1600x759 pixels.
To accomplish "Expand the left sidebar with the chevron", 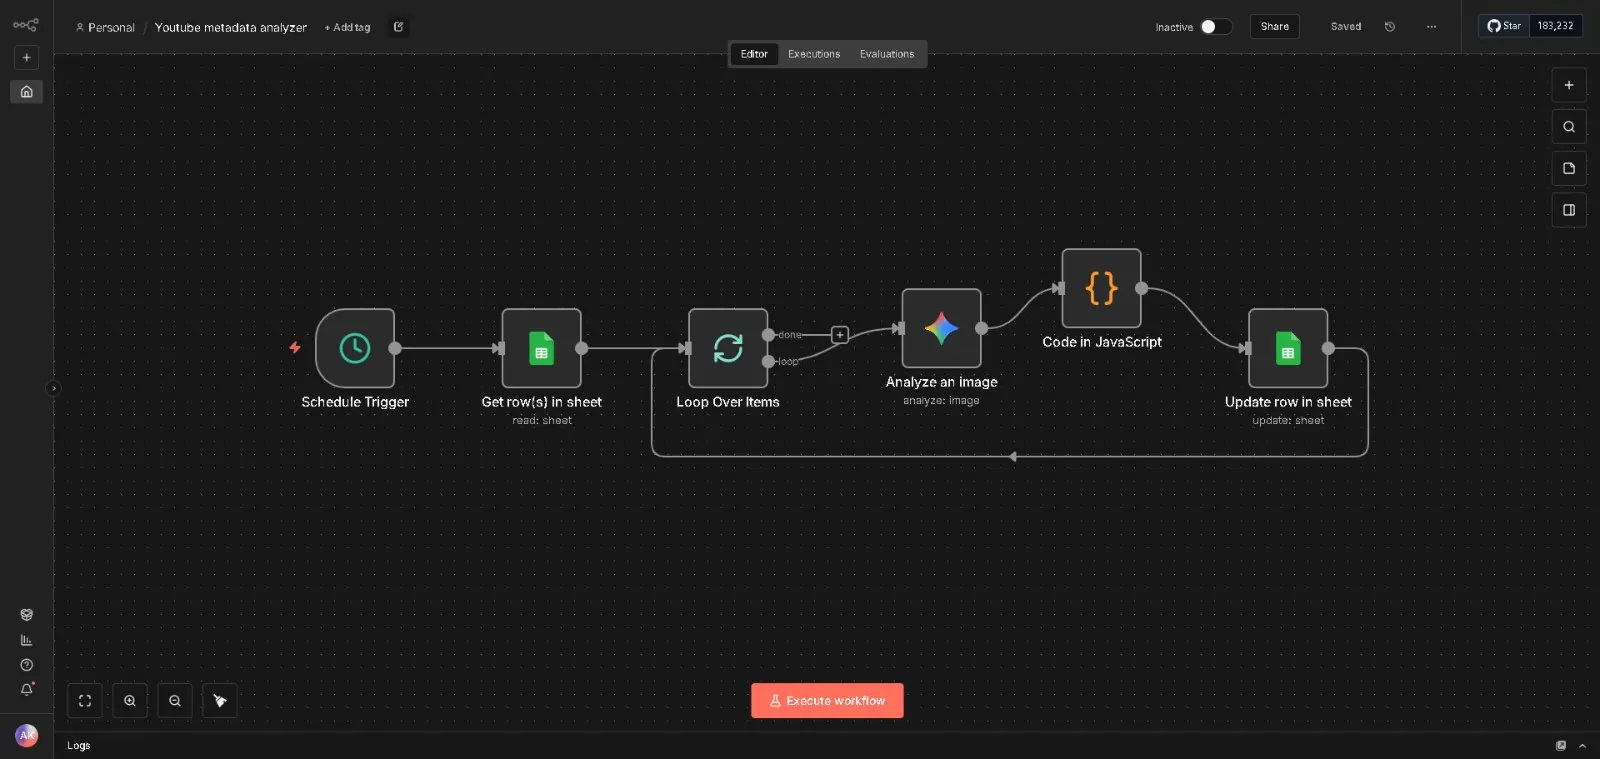I will [x=53, y=388].
